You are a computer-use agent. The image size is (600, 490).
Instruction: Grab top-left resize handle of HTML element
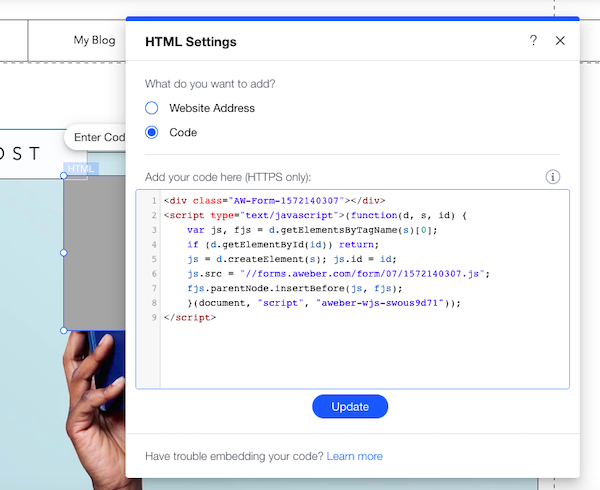pos(65,176)
